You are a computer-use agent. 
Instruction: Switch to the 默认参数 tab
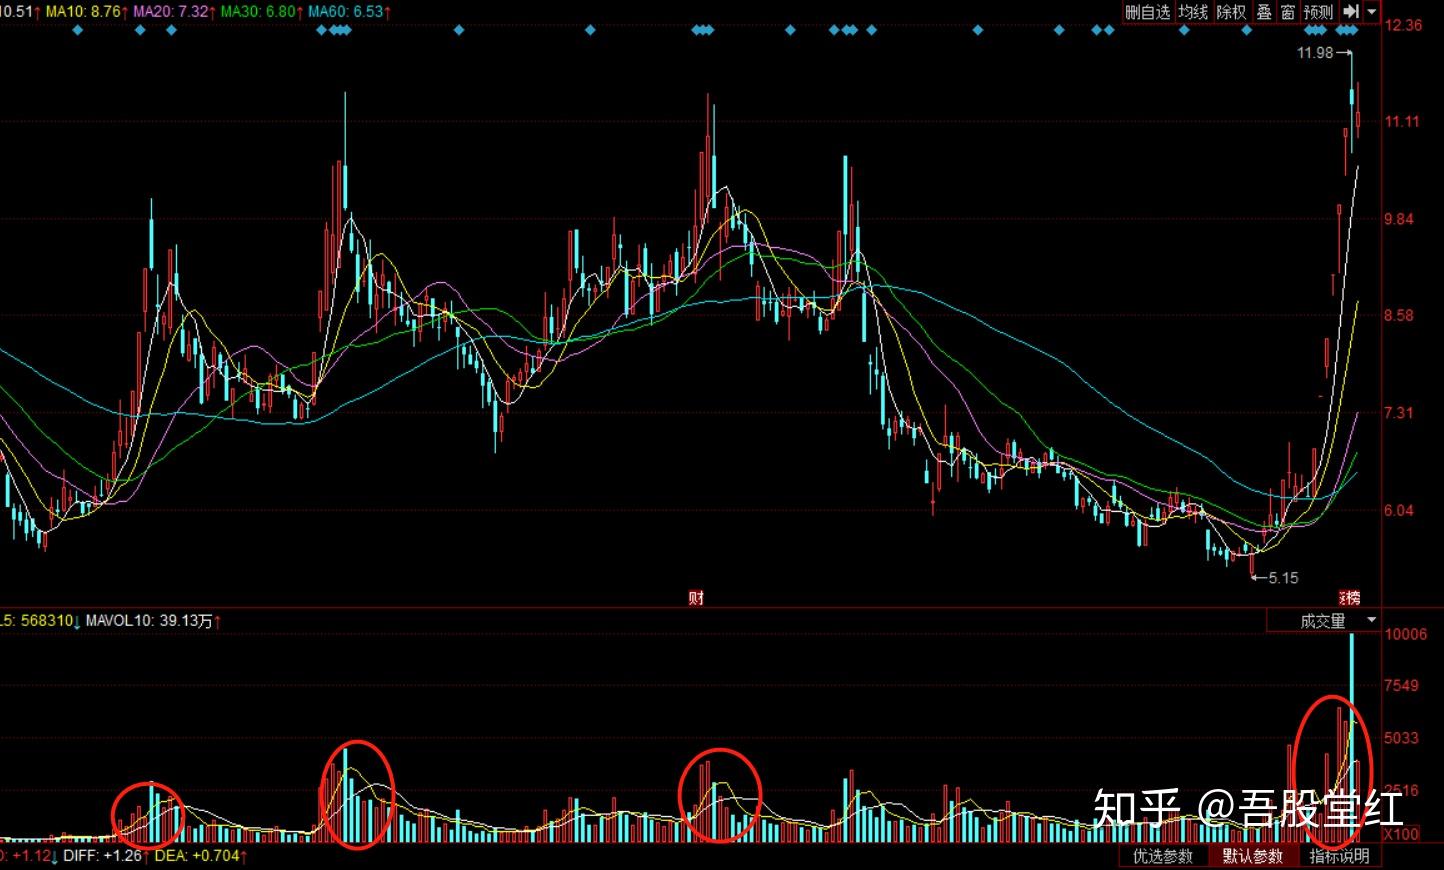click(x=1252, y=856)
